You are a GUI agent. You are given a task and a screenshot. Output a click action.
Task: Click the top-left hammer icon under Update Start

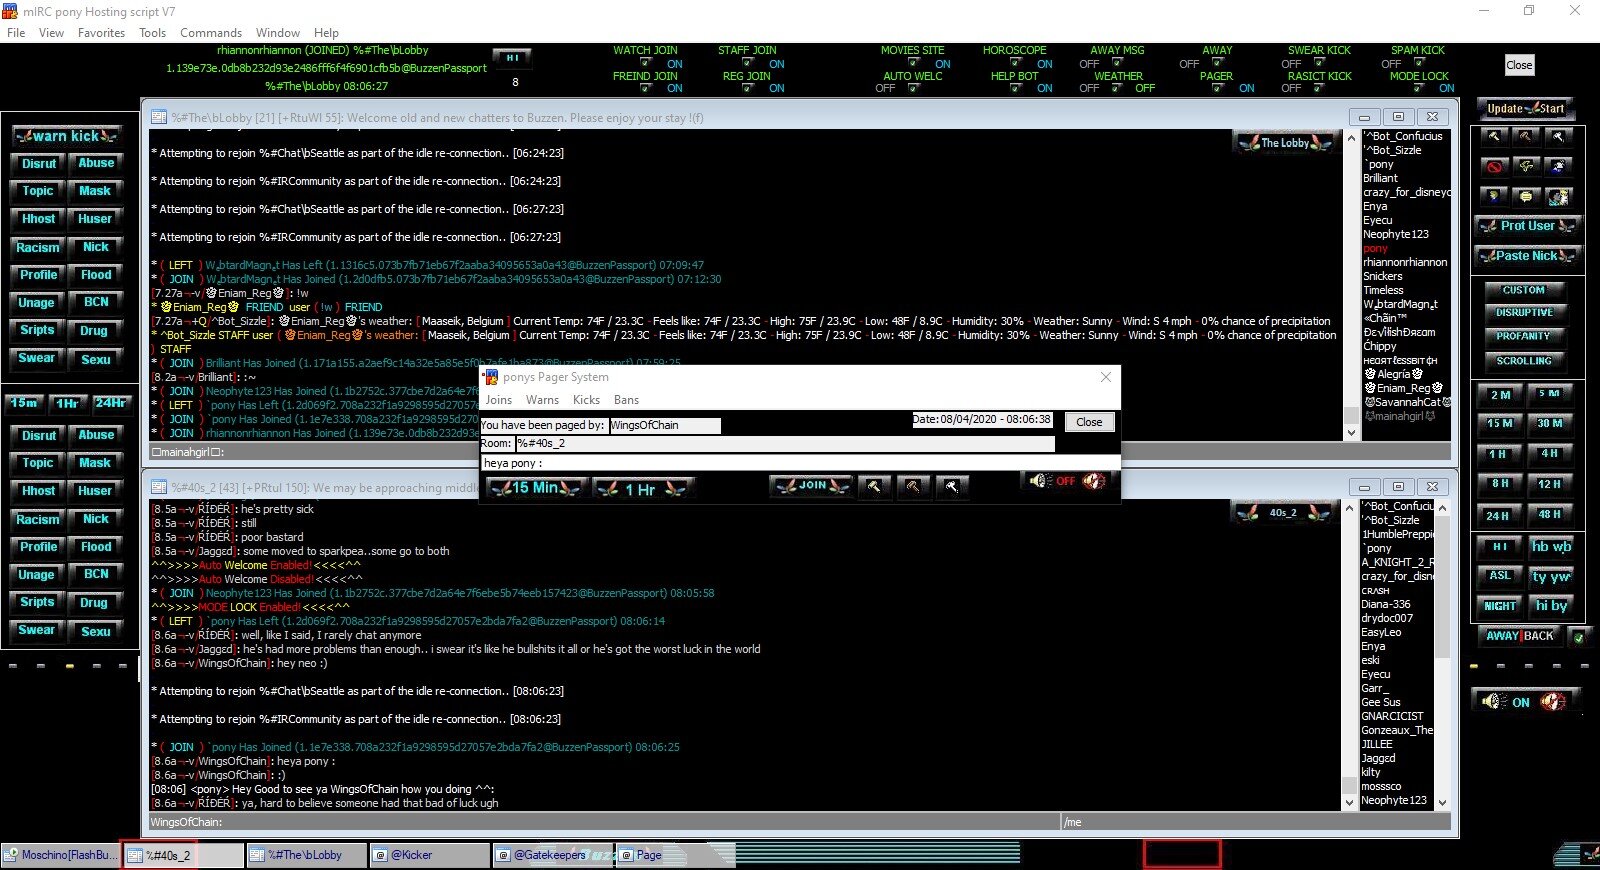[x=1494, y=136]
